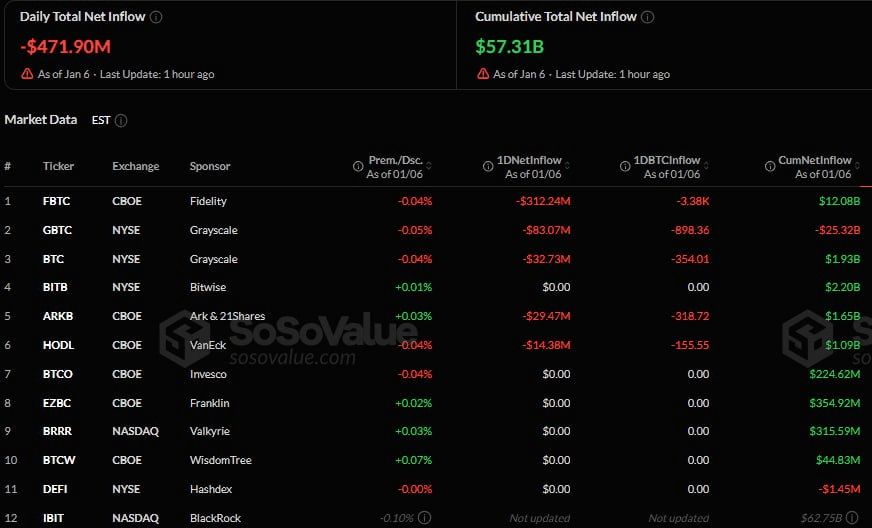The height and width of the screenshot is (528, 872).
Task: Click info icon of Prem./Dsc. column
Action: click(358, 166)
